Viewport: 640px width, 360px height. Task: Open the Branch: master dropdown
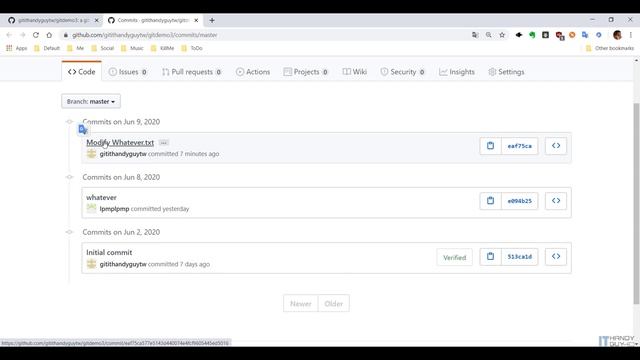click(x=91, y=101)
